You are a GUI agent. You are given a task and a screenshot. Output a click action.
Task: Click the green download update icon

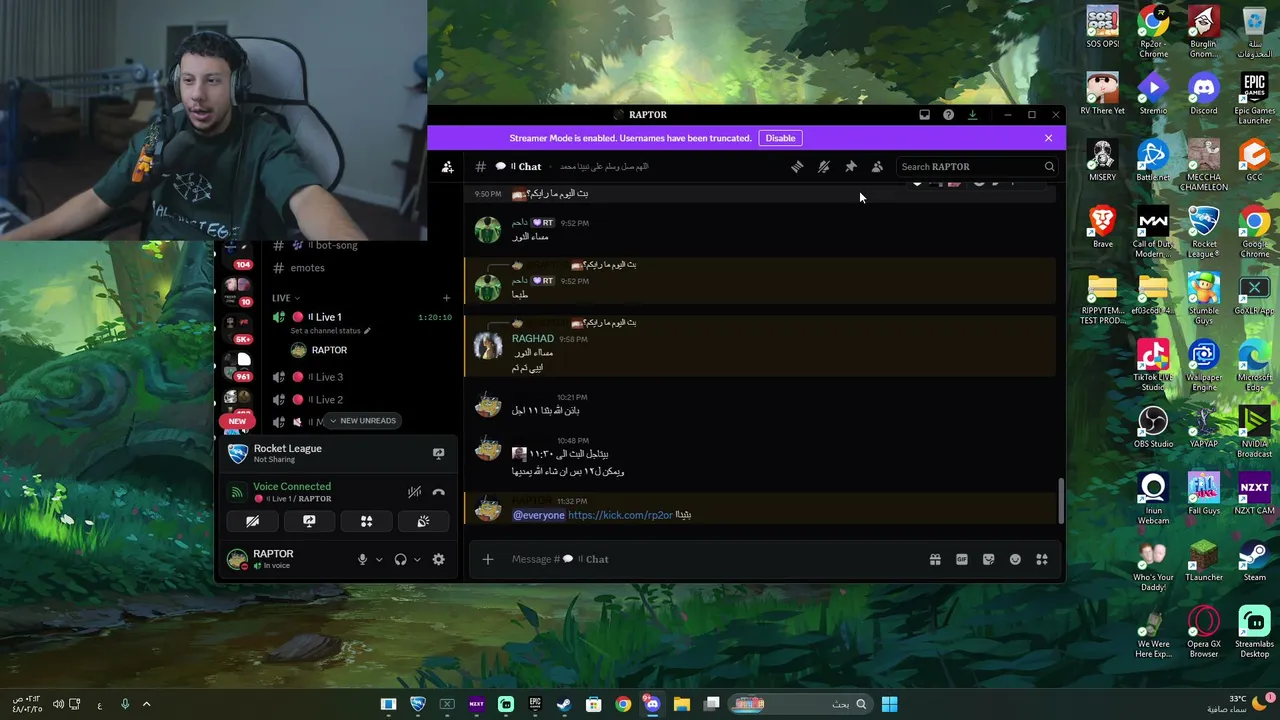pyautogui.click(x=972, y=115)
